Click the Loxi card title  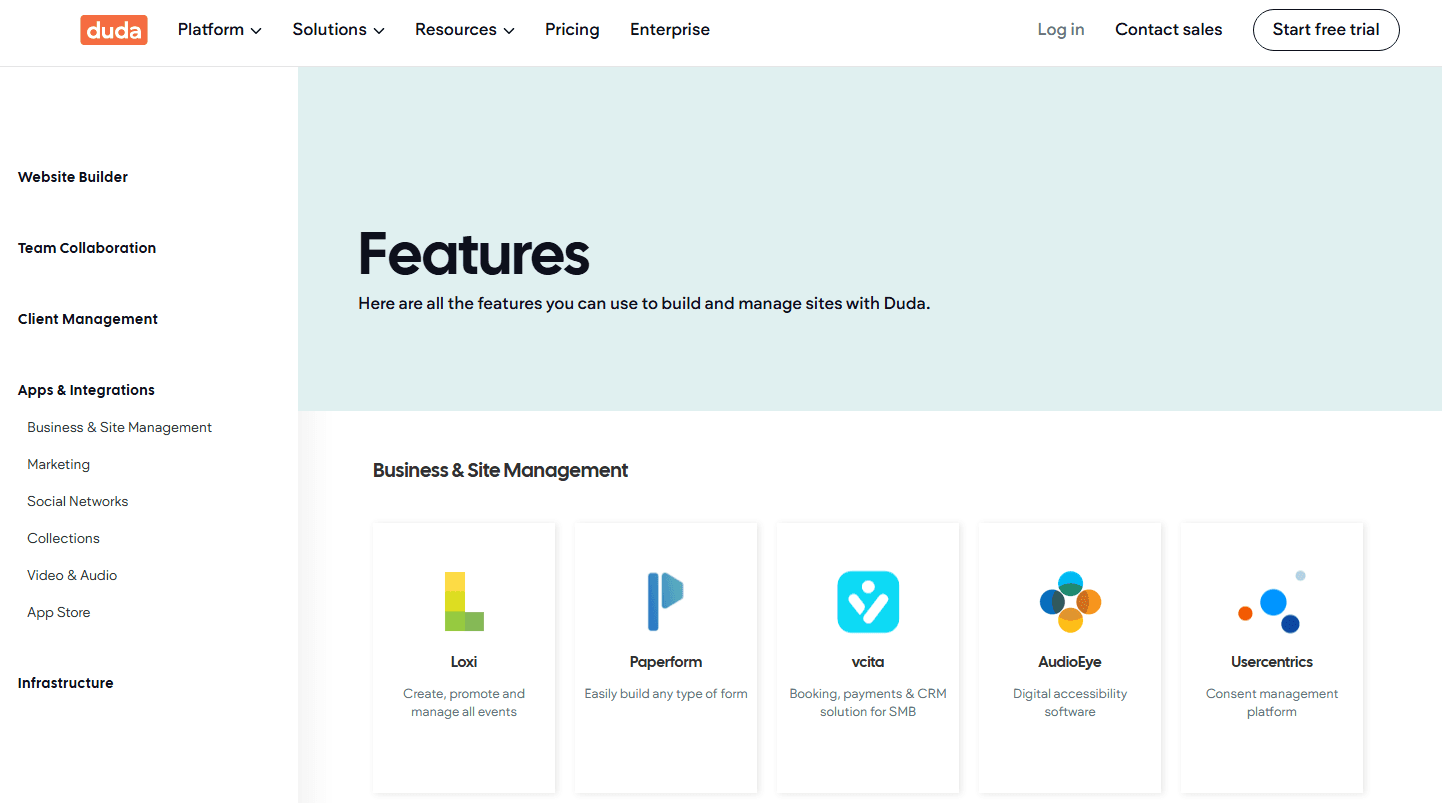(464, 662)
